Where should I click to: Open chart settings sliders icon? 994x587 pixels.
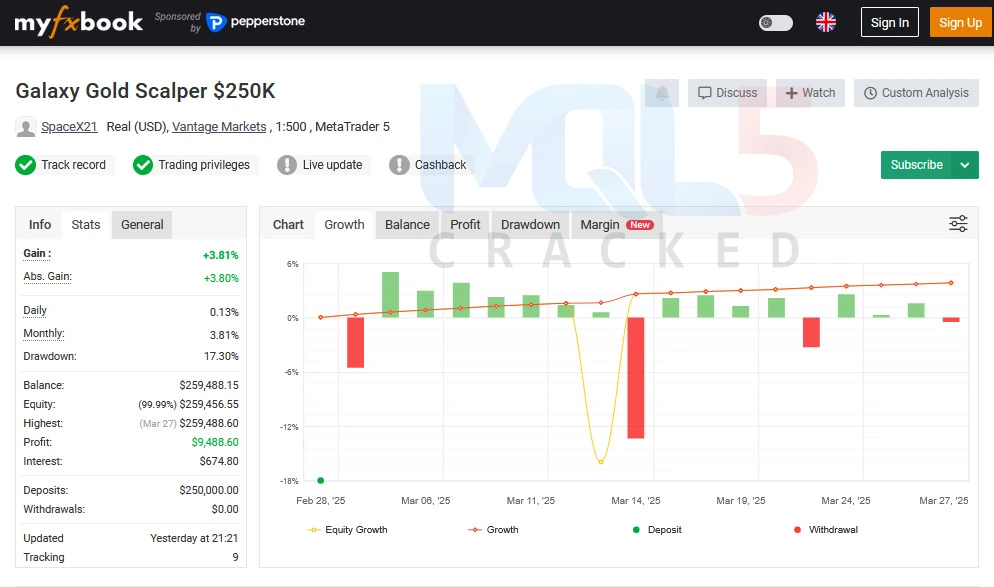pos(958,224)
